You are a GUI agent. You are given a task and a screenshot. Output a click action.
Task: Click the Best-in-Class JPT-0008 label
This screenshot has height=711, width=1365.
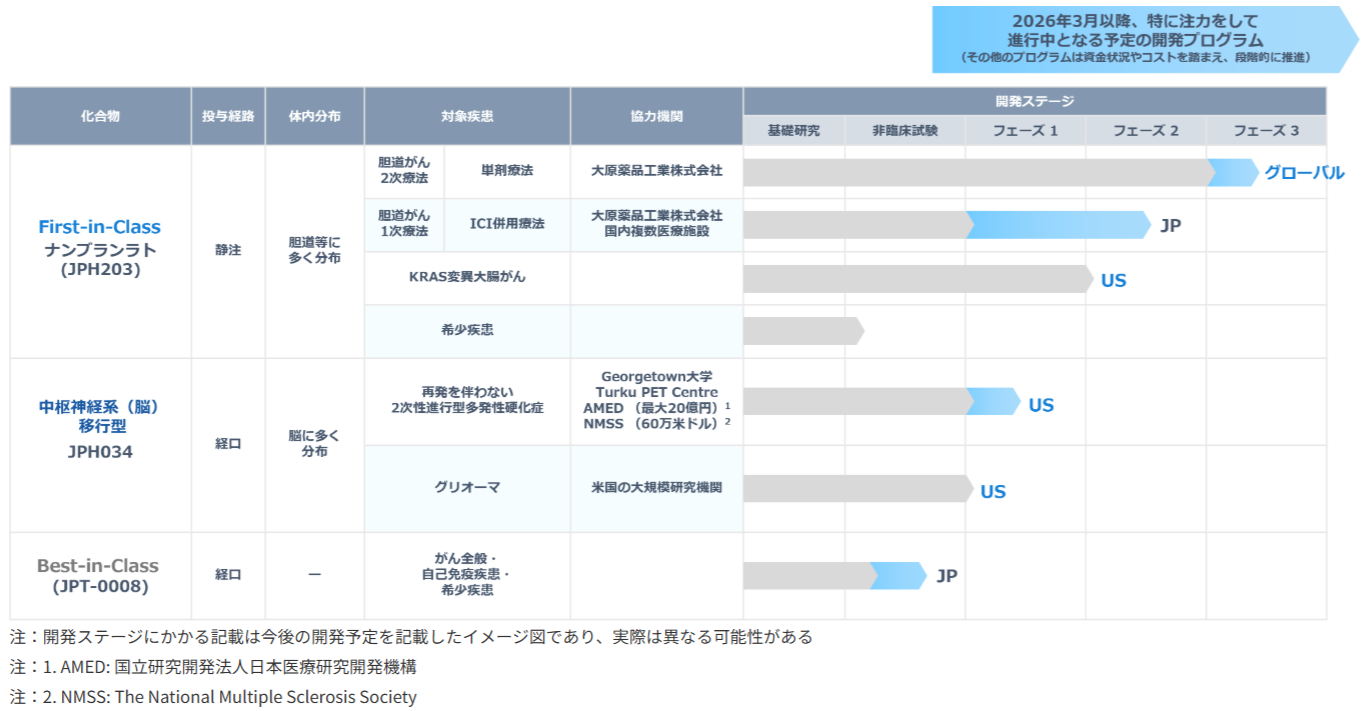(99, 575)
